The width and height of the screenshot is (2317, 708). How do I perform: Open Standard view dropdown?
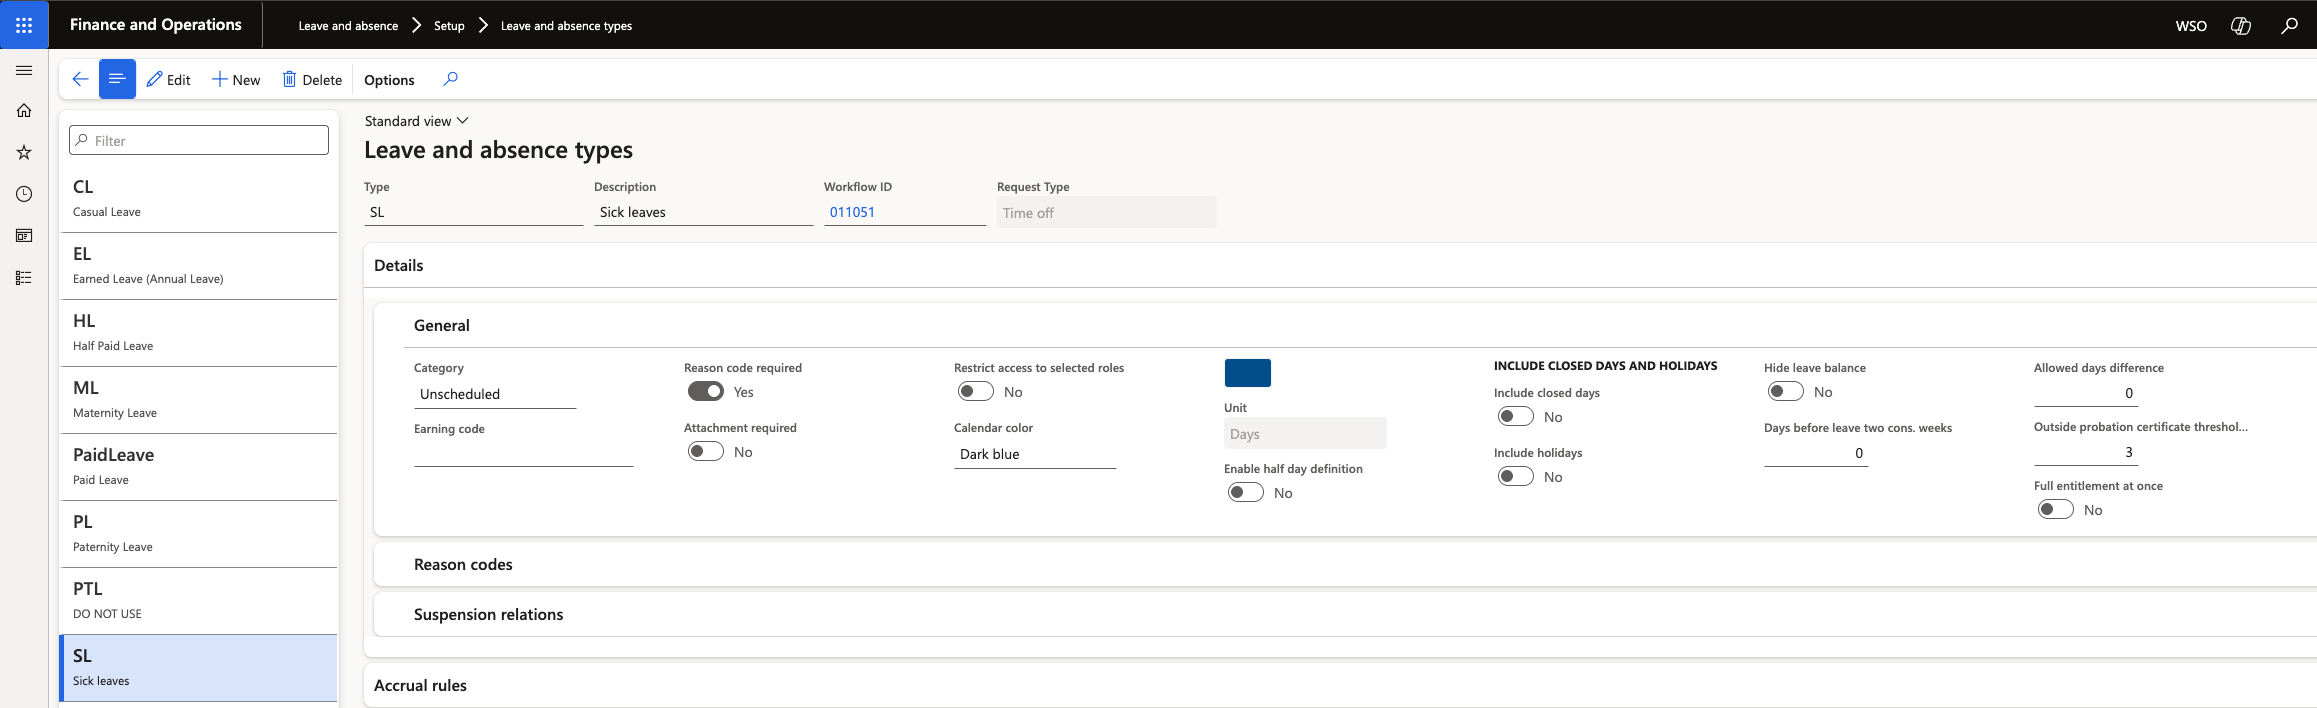(x=416, y=121)
